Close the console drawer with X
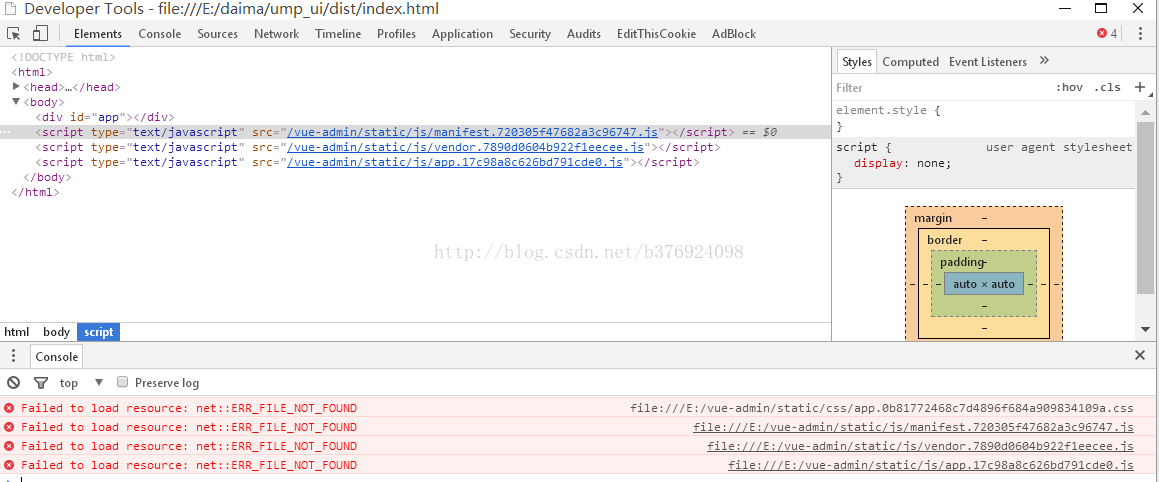This screenshot has height=482, width=1159. coord(1140,356)
